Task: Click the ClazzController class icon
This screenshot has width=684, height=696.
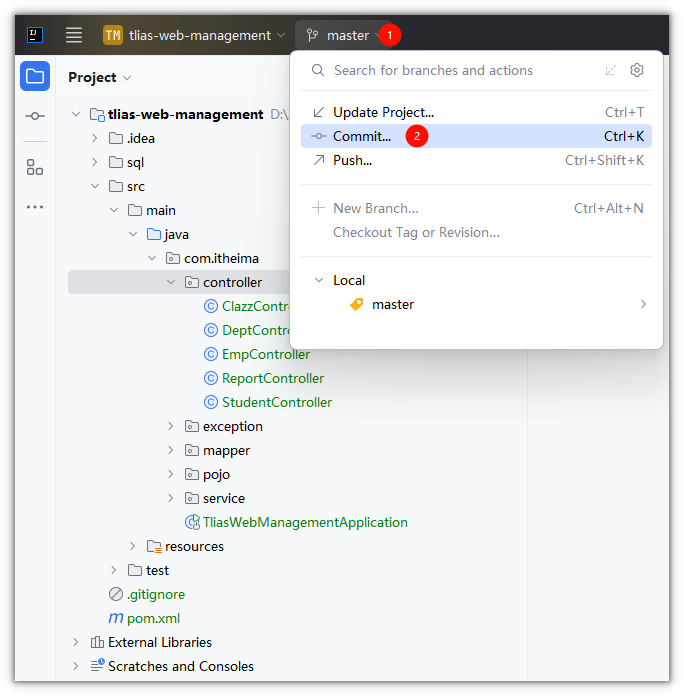Action: point(211,306)
